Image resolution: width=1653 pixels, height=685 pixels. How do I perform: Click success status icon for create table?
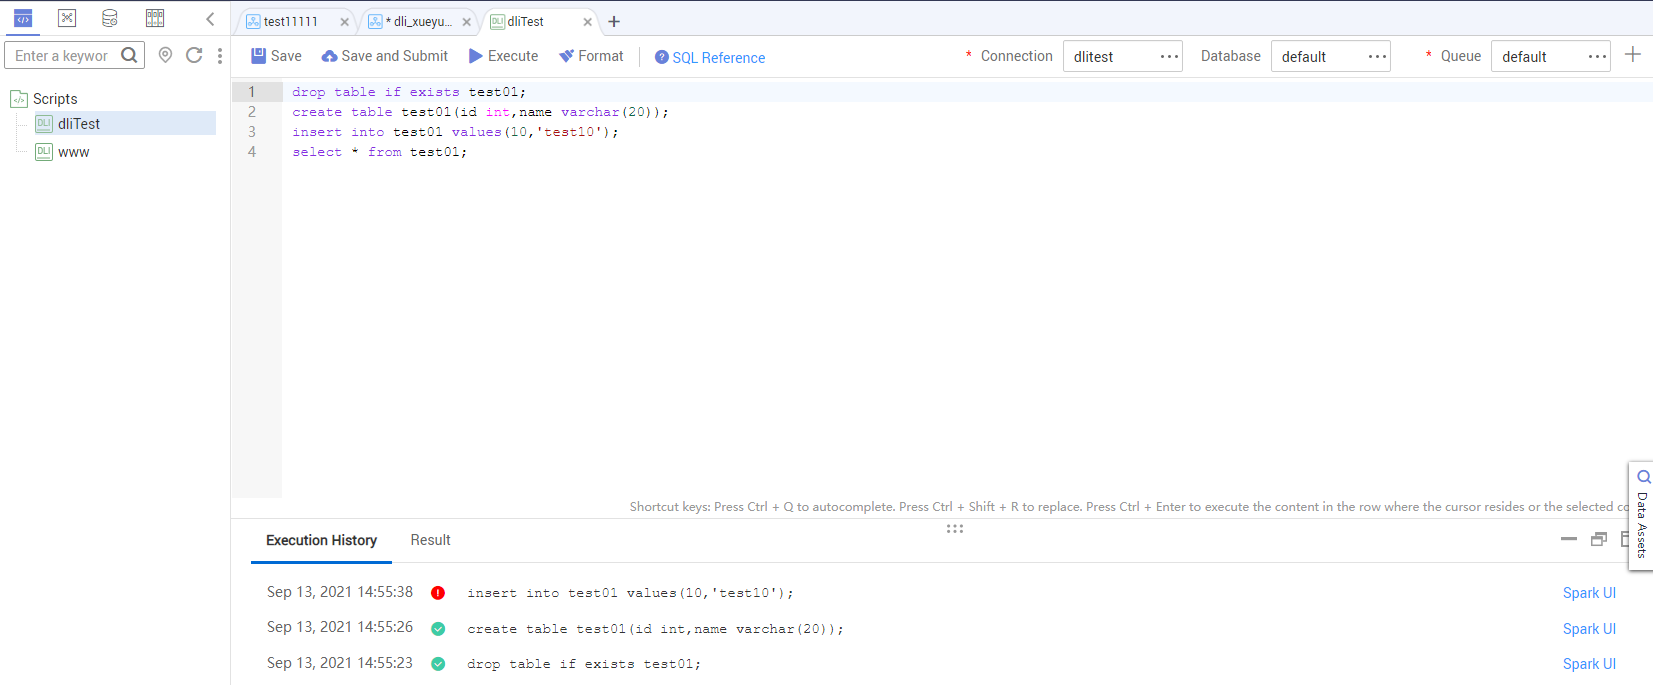pyautogui.click(x=438, y=629)
